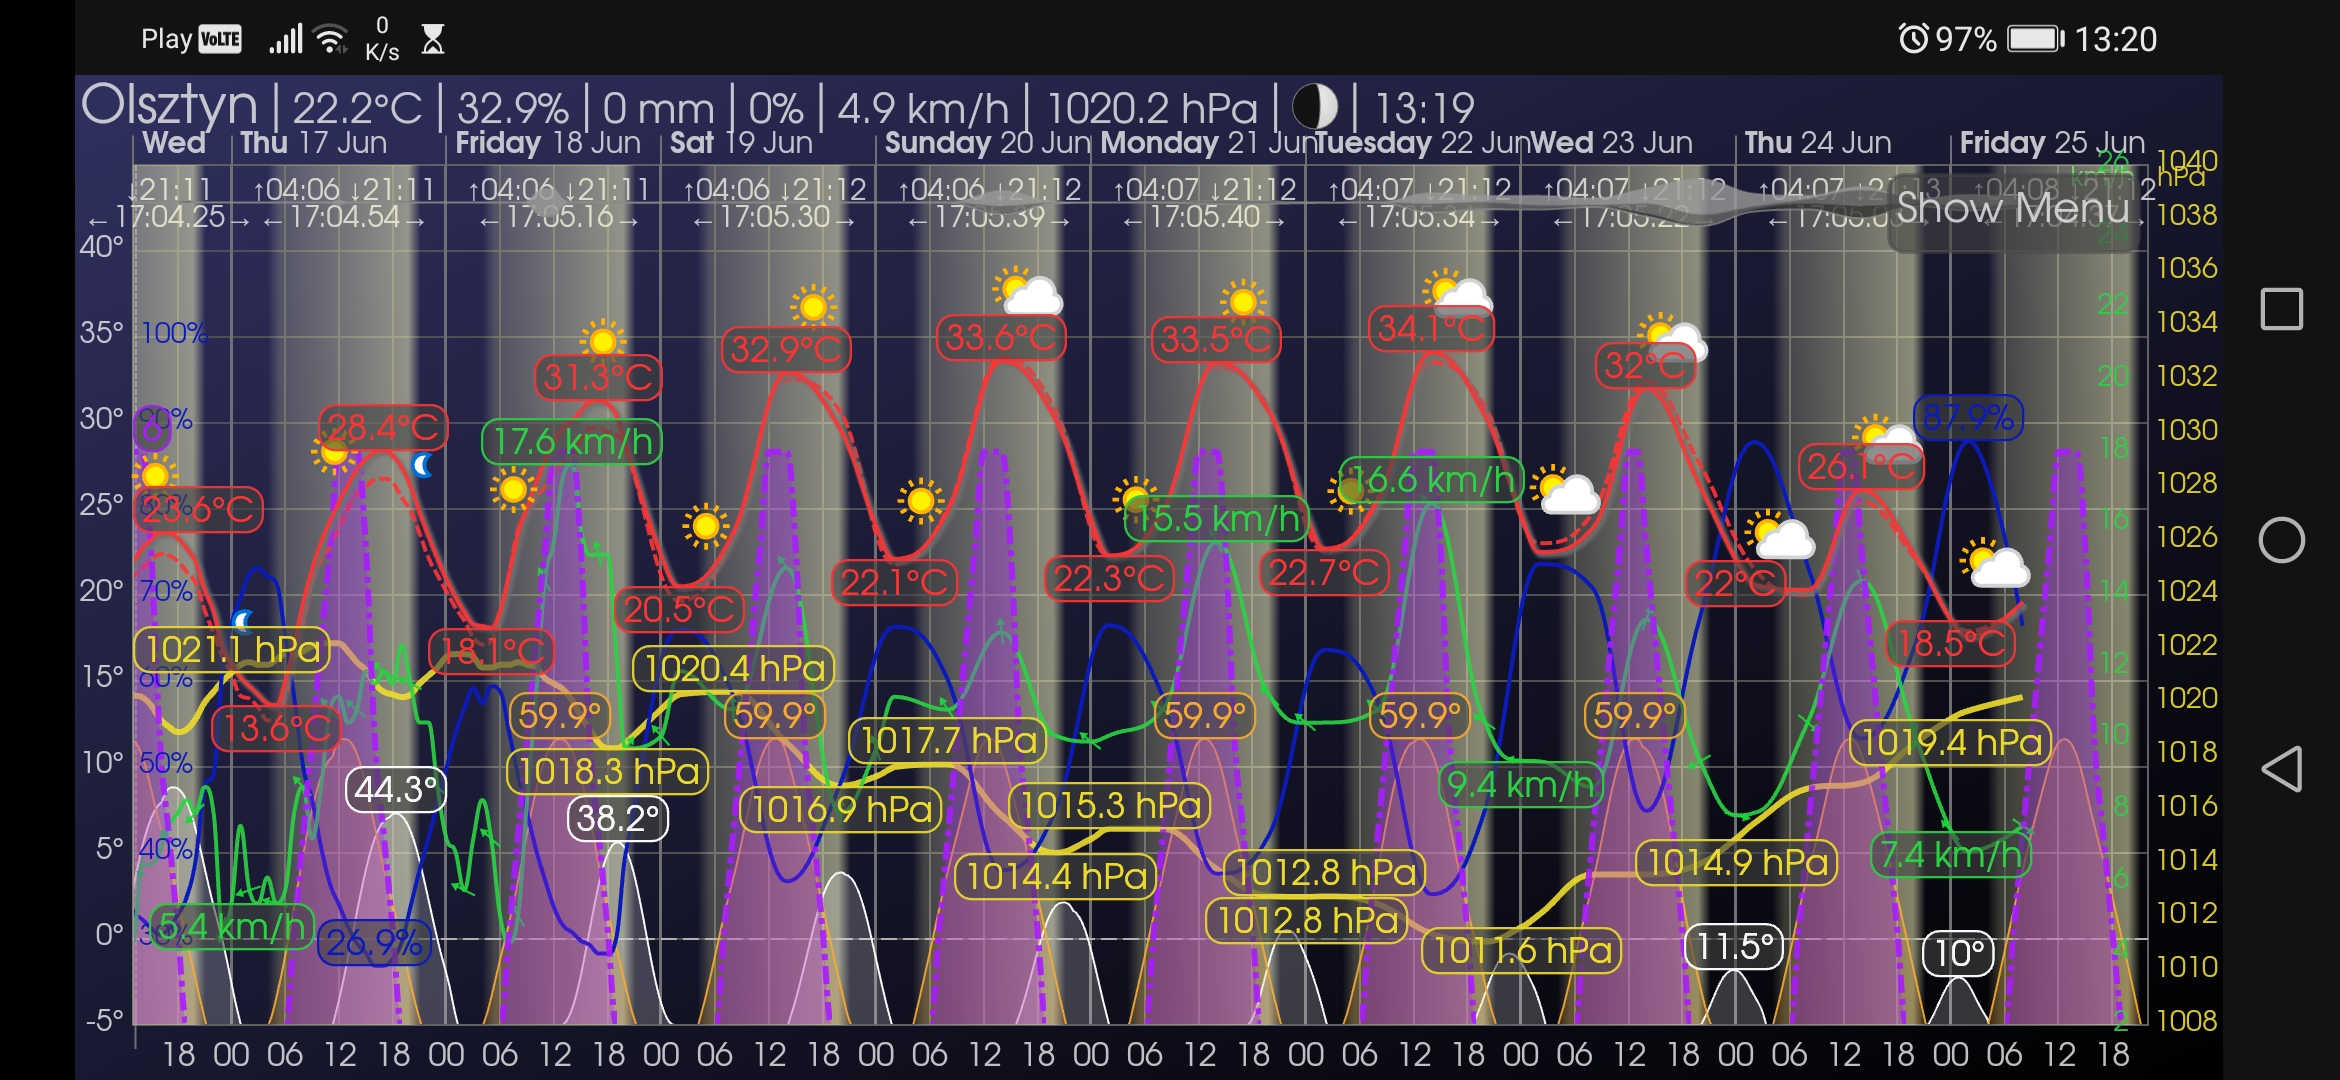
Task: Tap the 87.9% humidity label
Action: pos(1967,418)
